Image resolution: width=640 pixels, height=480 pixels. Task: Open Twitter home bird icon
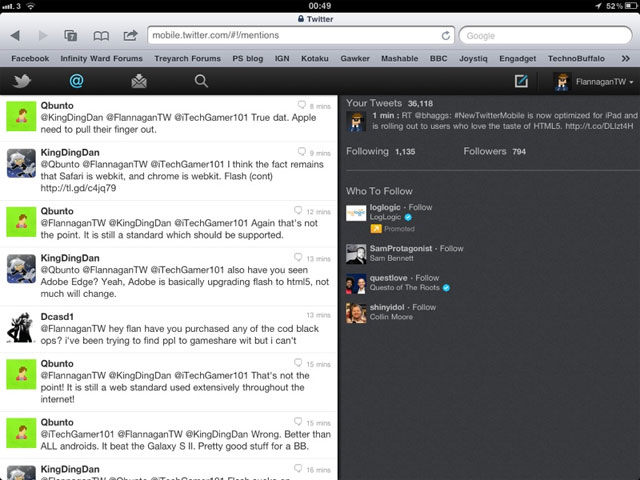(22, 81)
